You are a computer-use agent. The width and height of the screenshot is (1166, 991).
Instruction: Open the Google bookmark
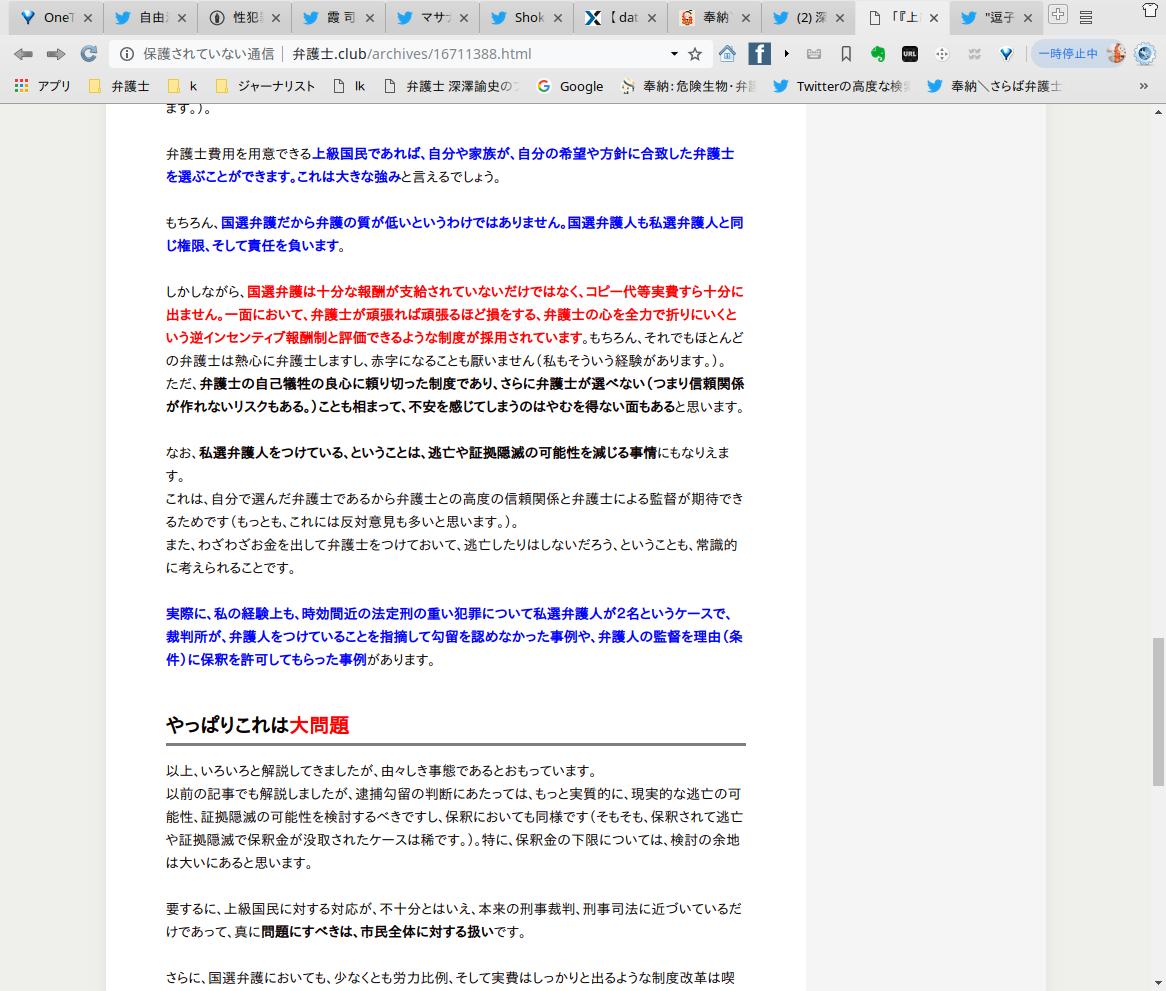[570, 86]
